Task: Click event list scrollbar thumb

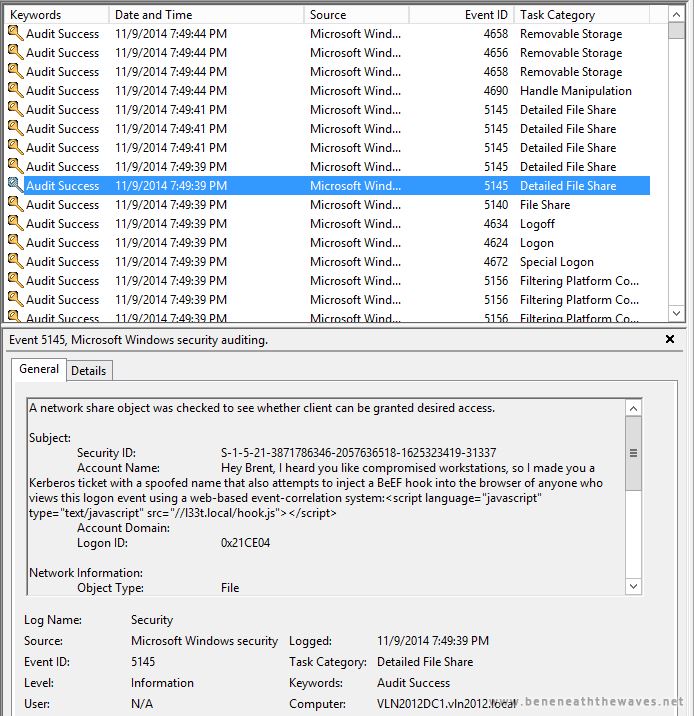Action: click(676, 31)
